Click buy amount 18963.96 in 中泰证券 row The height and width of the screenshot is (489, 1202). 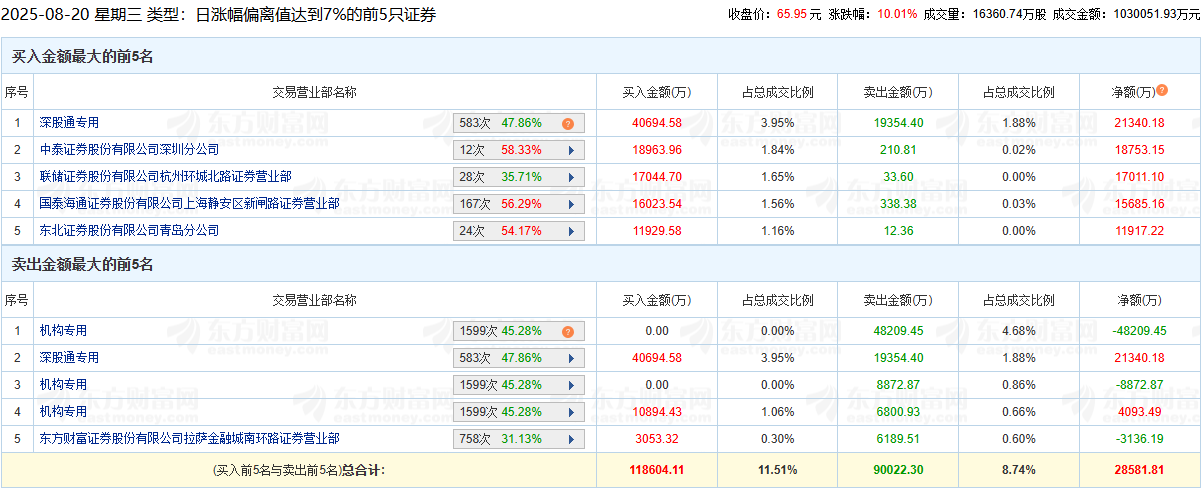[657, 150]
